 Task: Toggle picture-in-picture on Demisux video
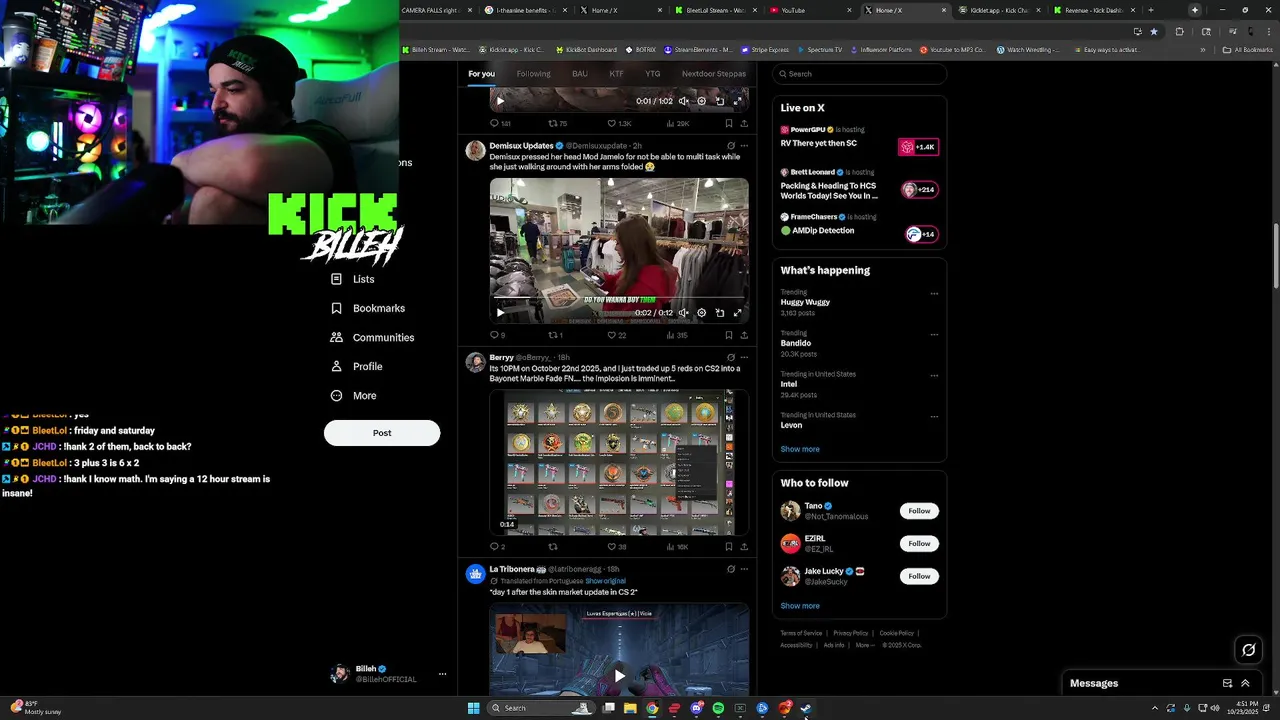pyautogui.click(x=720, y=313)
